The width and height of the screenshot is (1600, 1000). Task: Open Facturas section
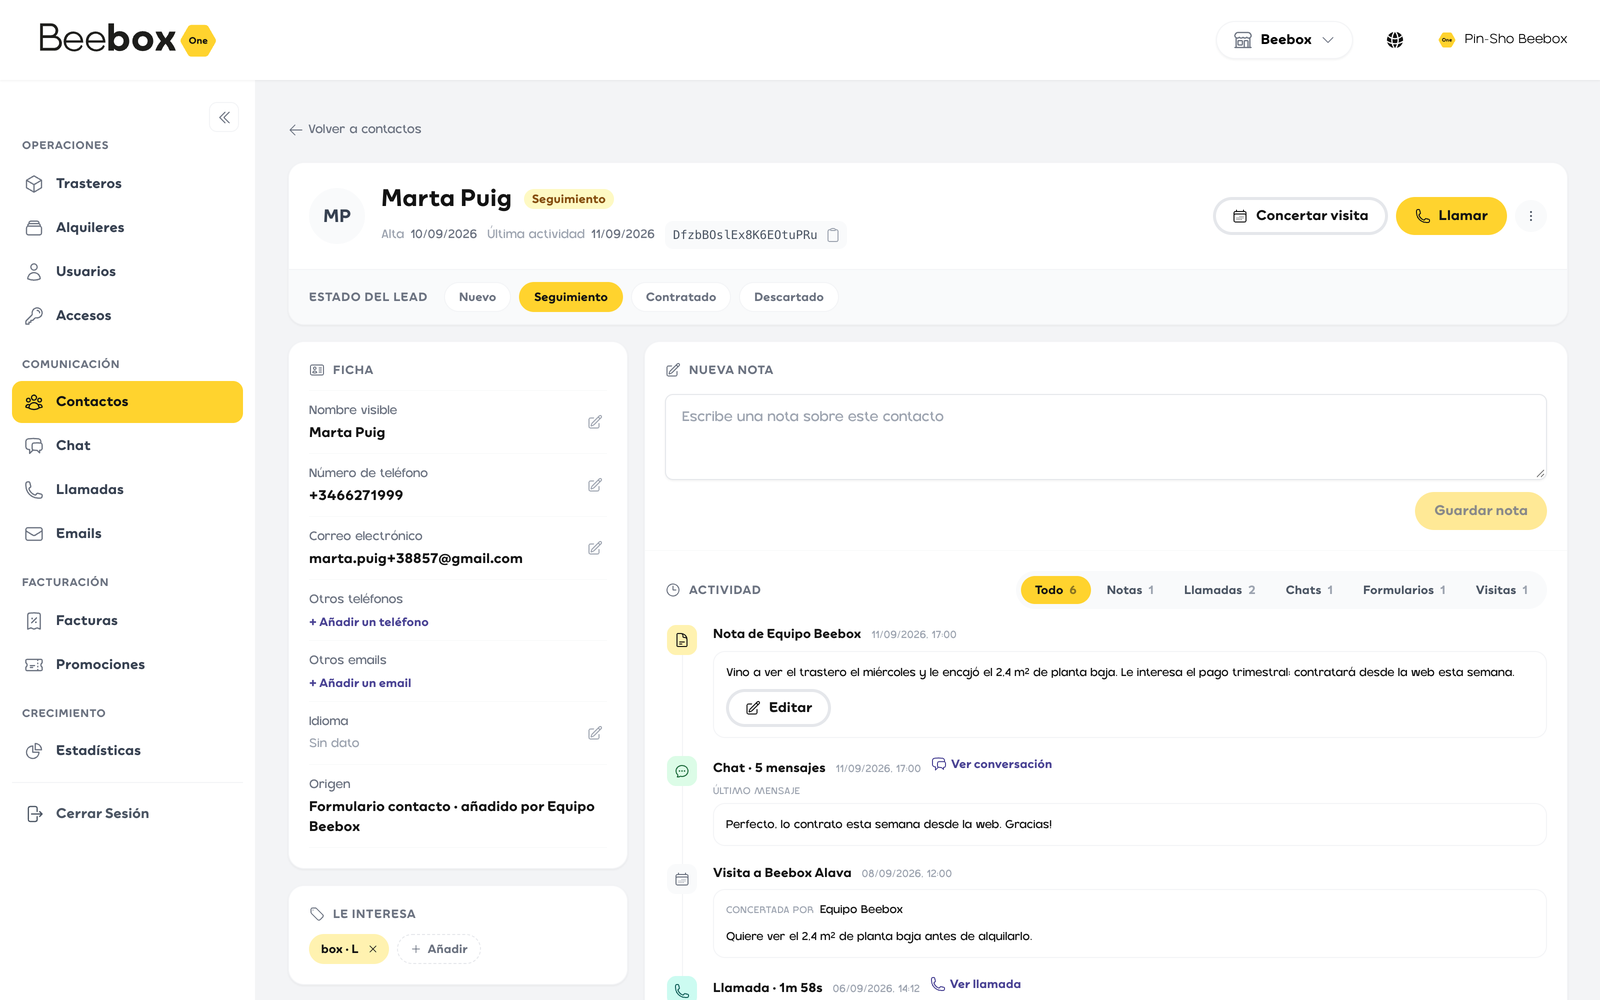pyautogui.click(x=127, y=621)
